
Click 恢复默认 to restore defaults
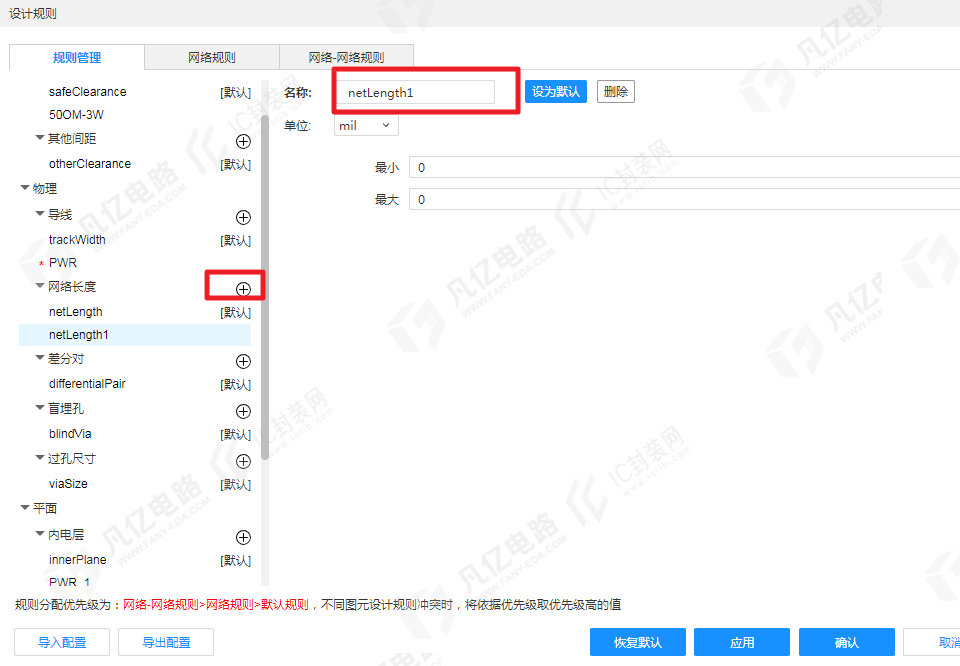tap(638, 642)
